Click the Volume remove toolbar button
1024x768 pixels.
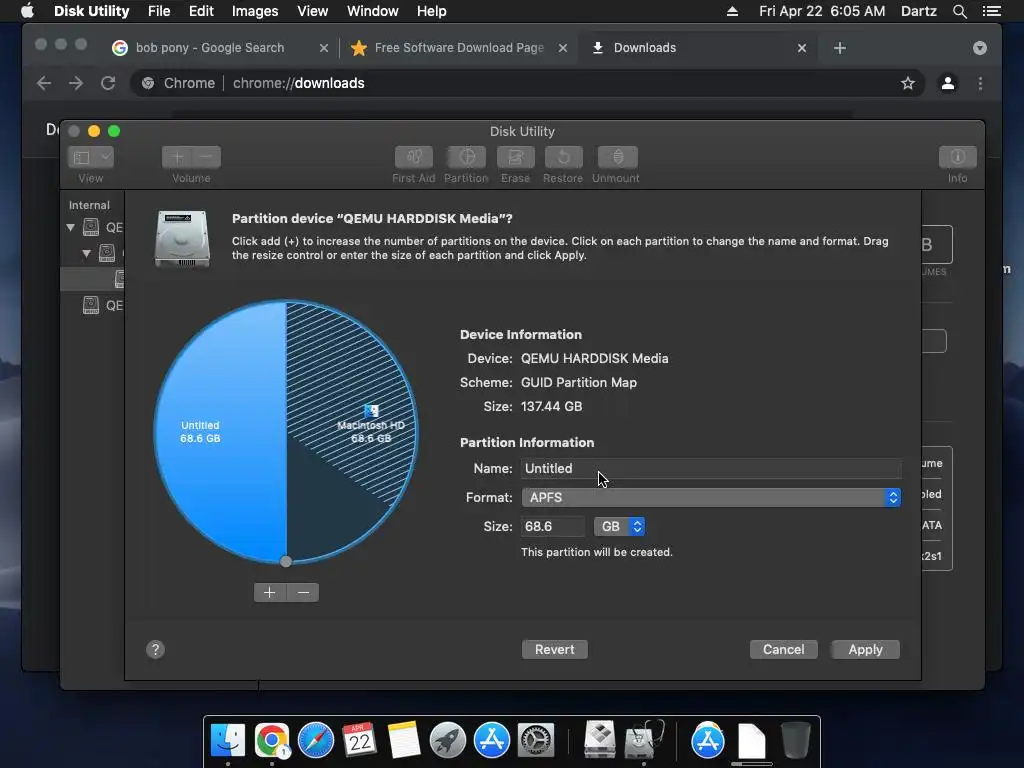[x=206, y=157]
